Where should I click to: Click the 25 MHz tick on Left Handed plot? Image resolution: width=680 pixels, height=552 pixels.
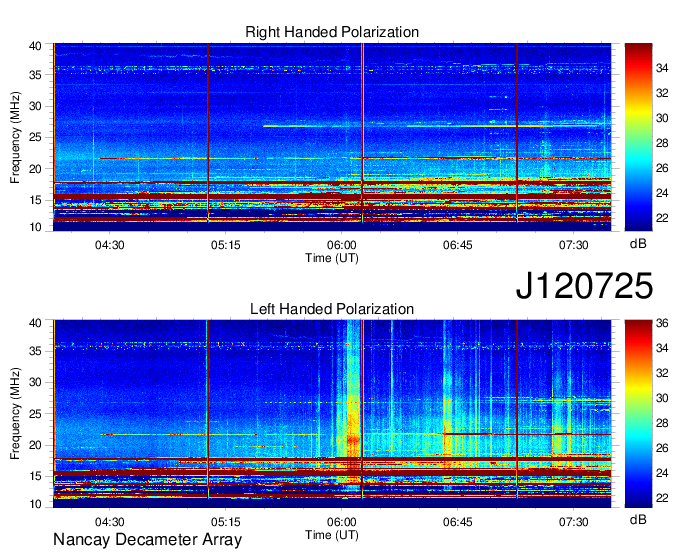(x=35, y=414)
